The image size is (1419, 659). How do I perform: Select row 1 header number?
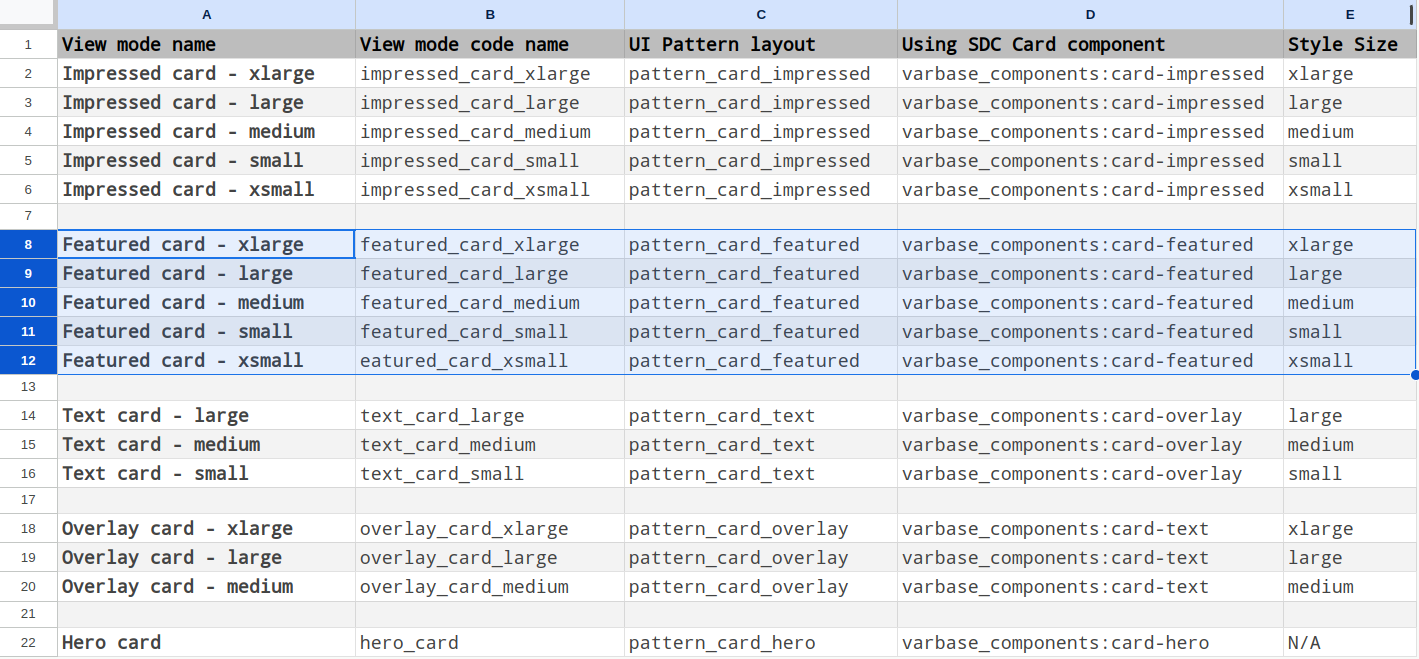tap(28, 44)
